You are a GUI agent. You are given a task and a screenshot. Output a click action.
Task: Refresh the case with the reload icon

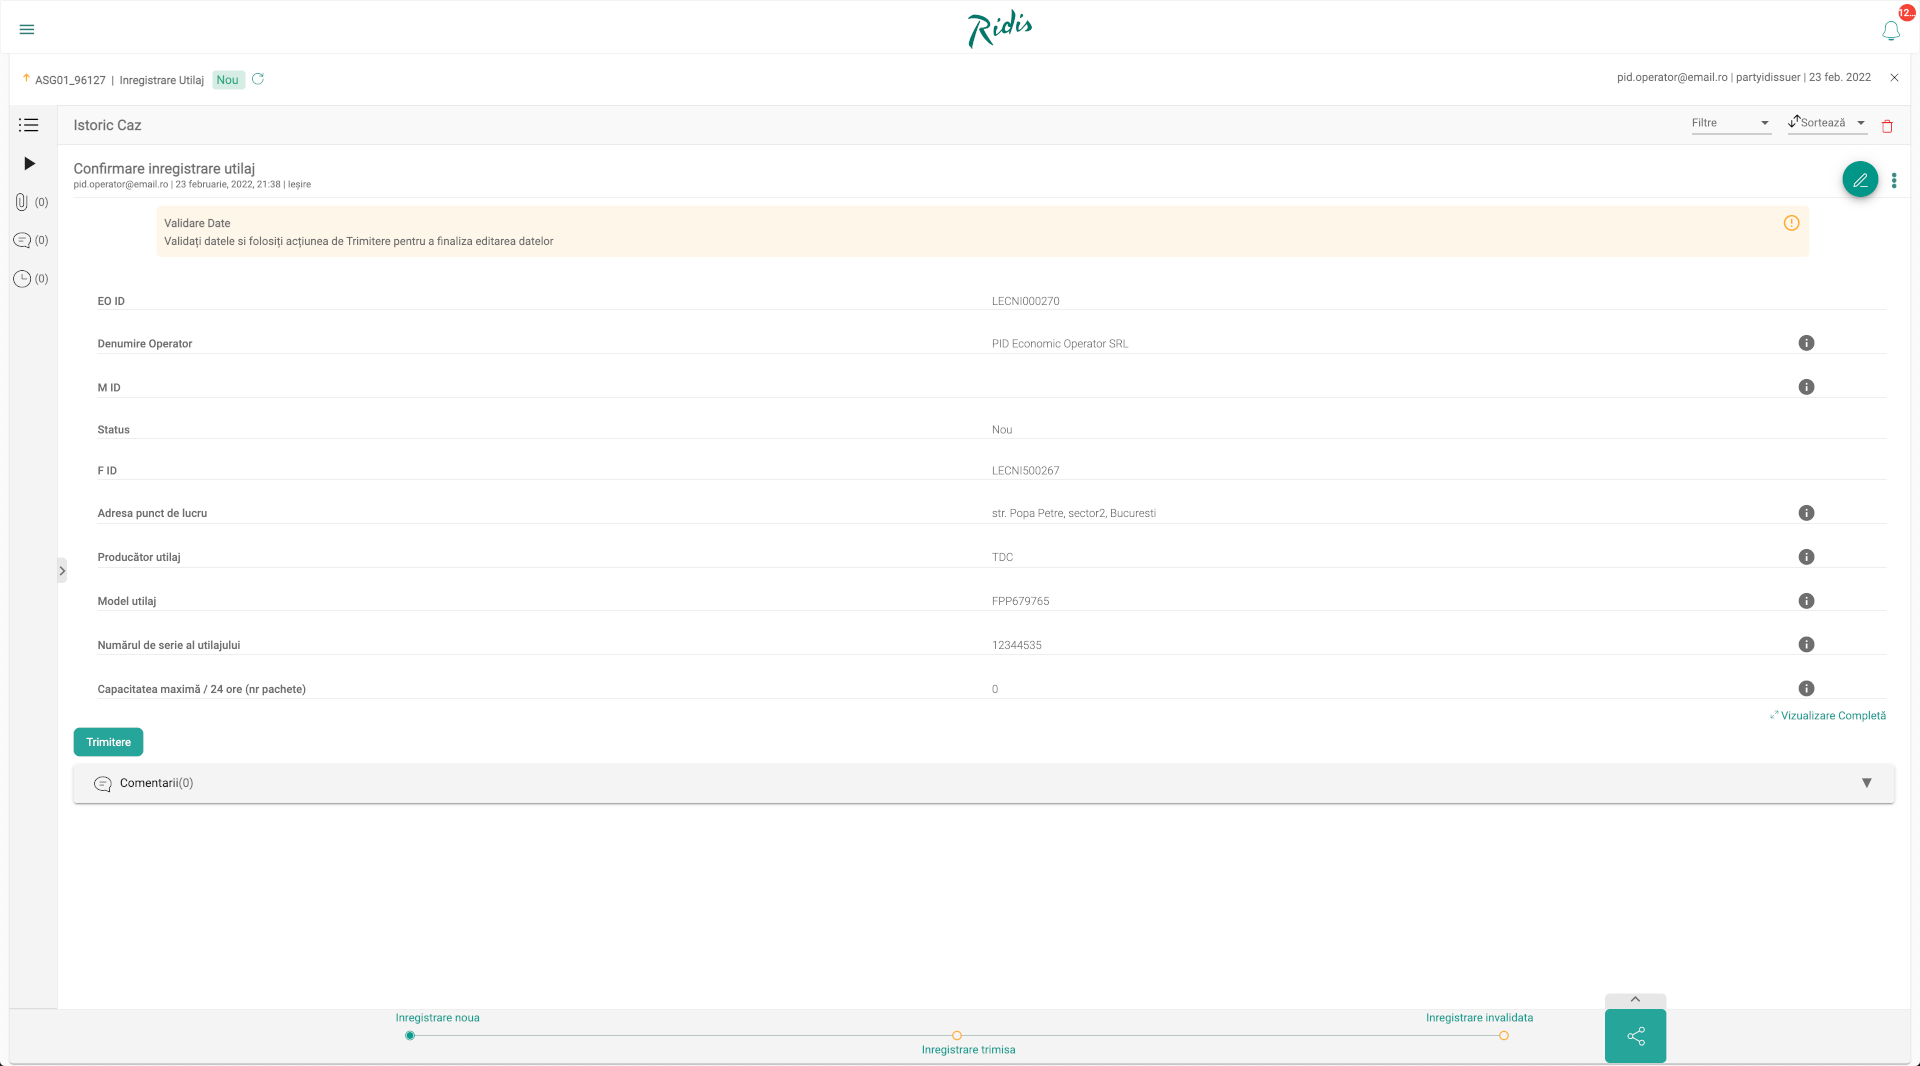click(258, 79)
